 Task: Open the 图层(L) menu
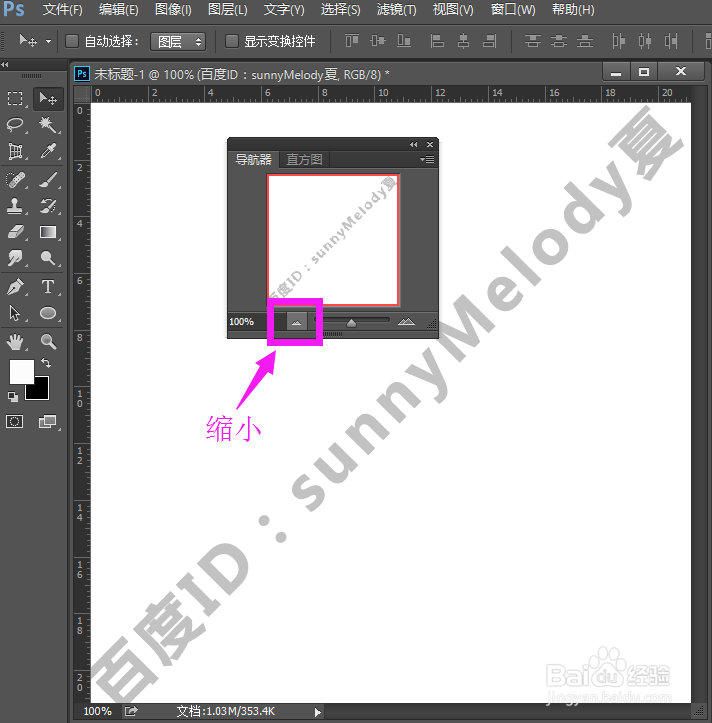[227, 9]
